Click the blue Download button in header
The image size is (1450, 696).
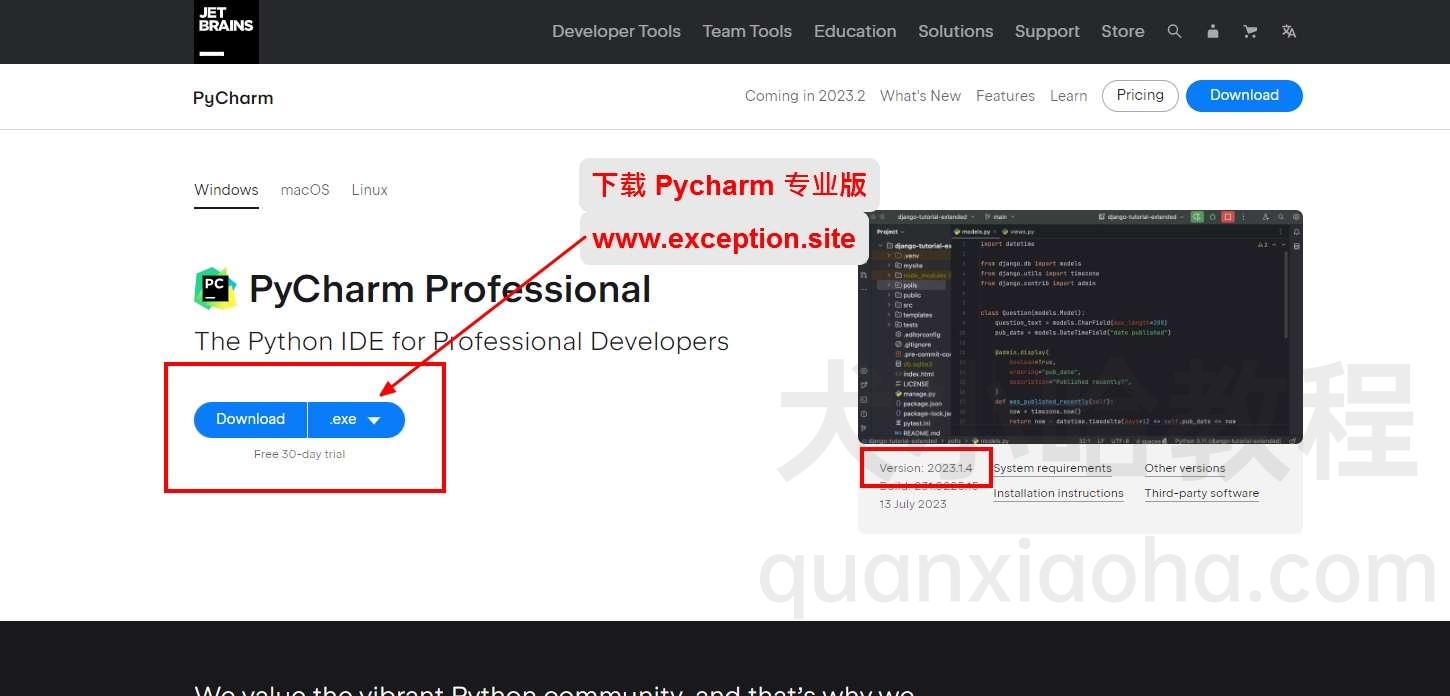(x=1244, y=96)
